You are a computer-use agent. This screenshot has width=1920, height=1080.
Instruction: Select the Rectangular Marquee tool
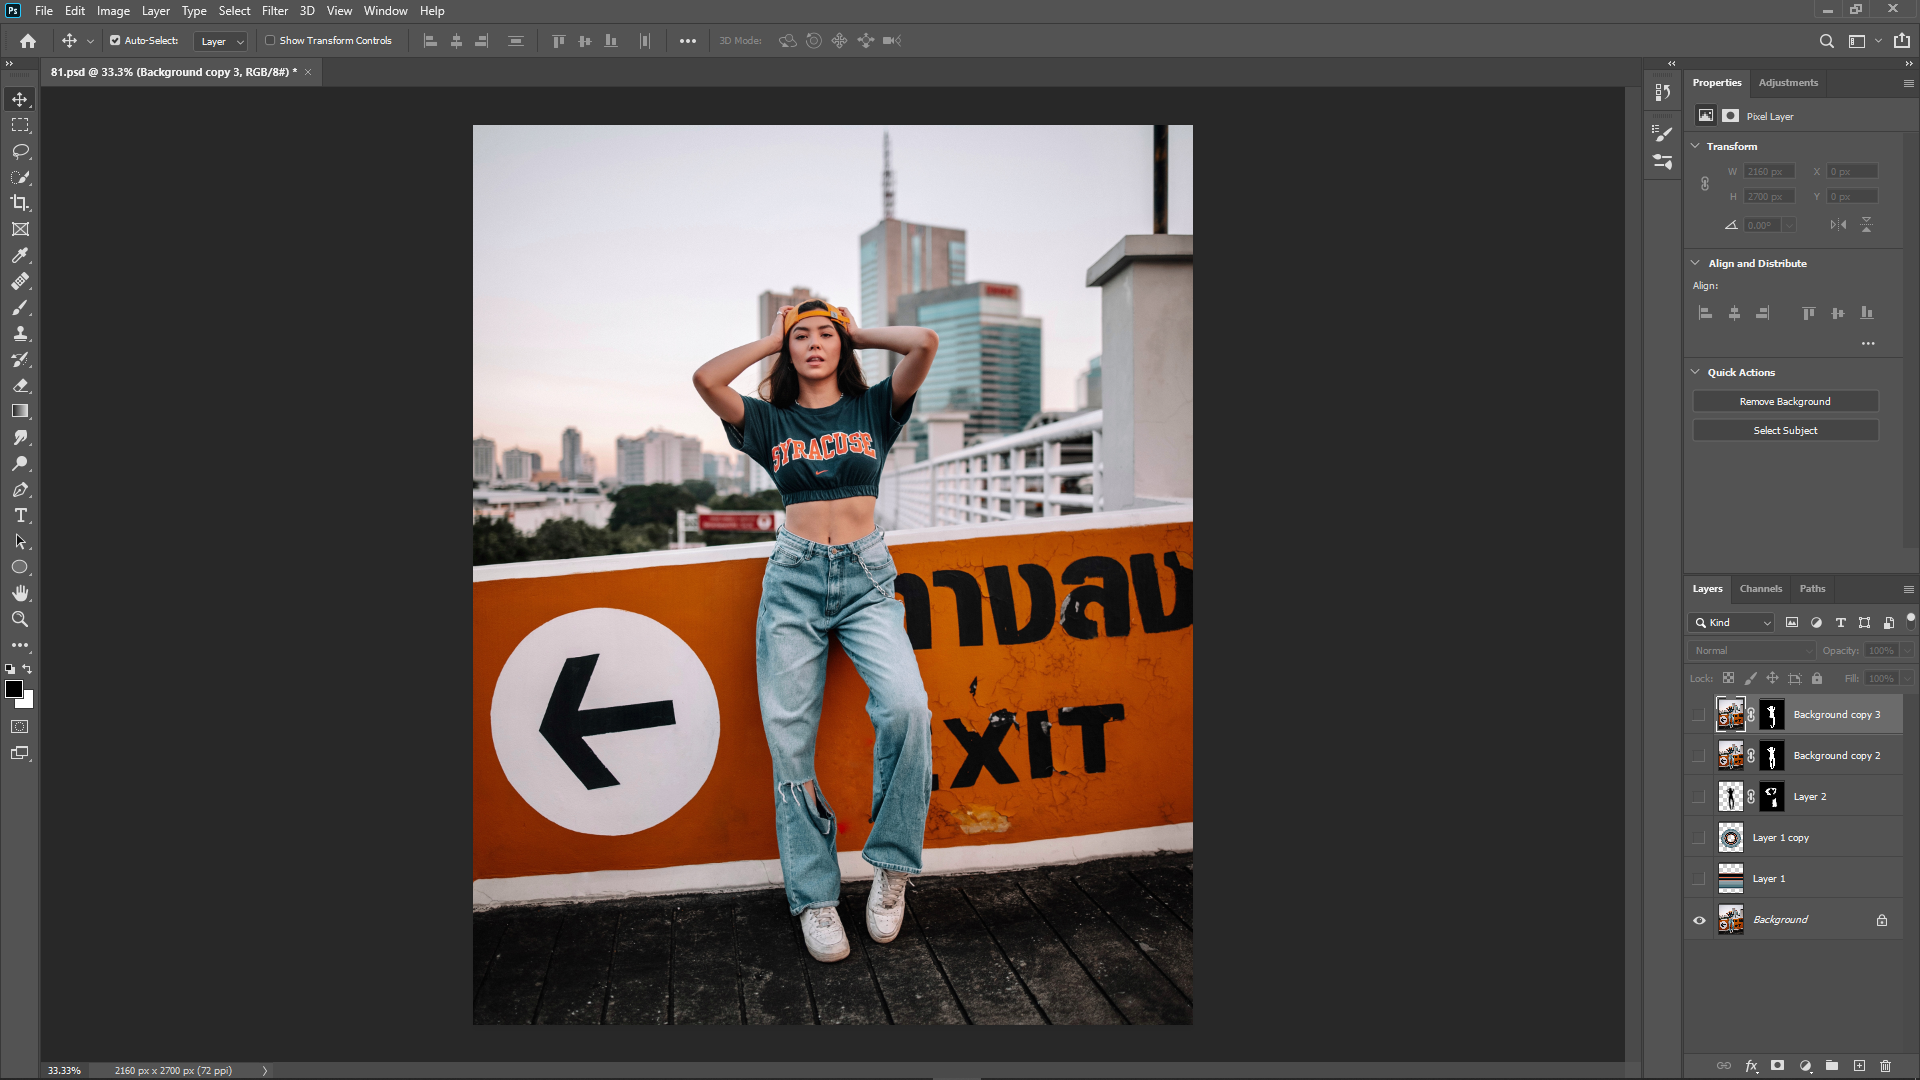point(20,125)
